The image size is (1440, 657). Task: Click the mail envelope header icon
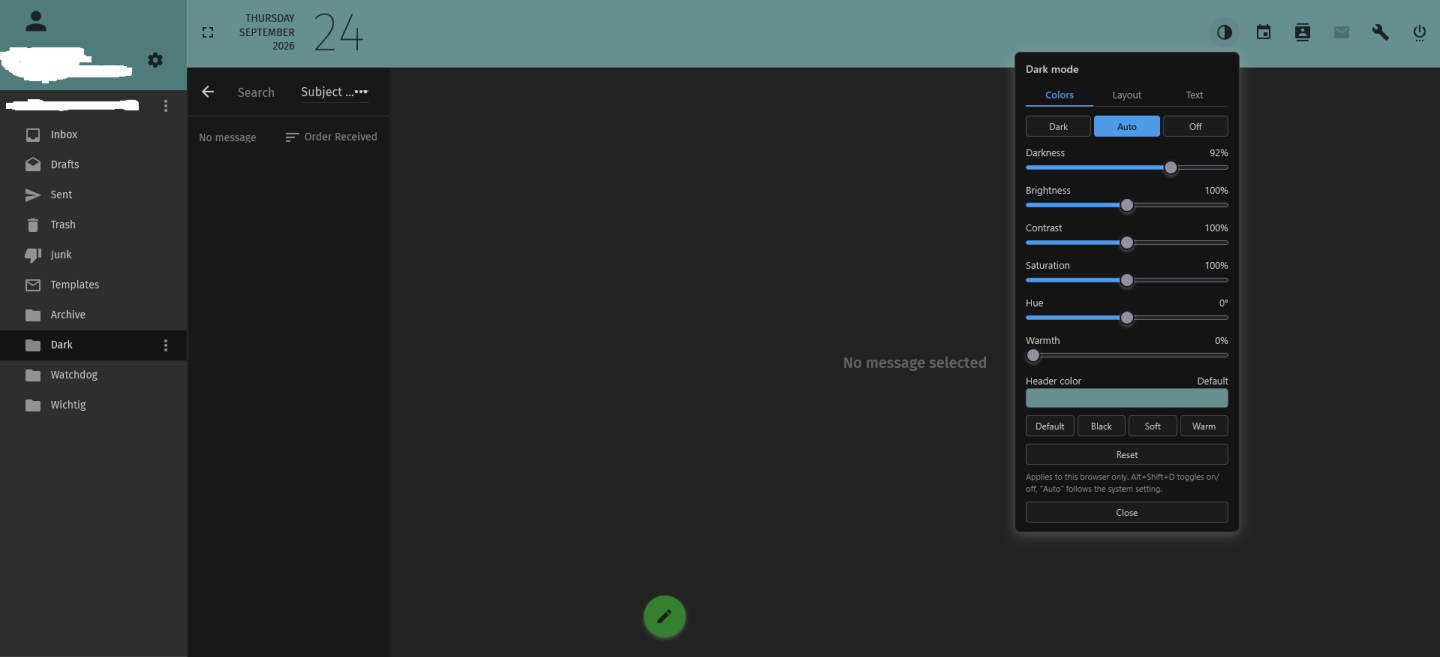click(1341, 32)
